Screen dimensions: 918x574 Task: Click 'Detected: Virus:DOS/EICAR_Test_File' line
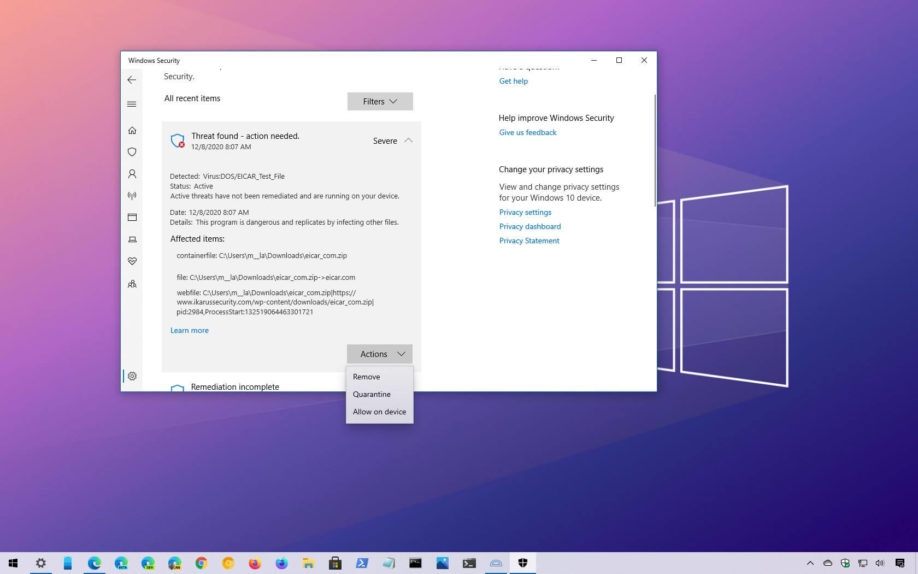pos(227,176)
